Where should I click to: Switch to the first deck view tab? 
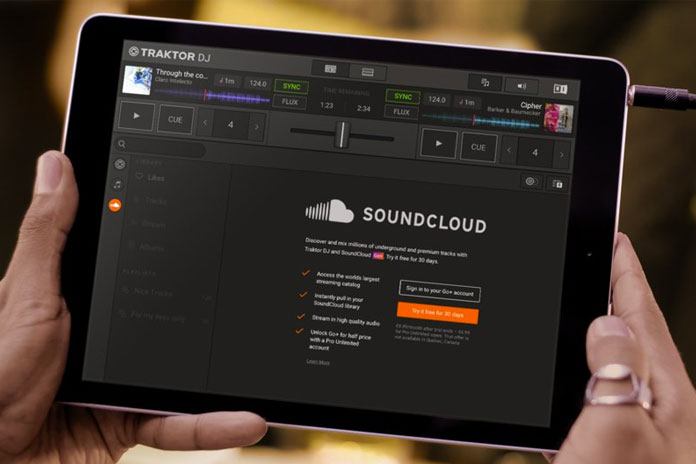330,69
